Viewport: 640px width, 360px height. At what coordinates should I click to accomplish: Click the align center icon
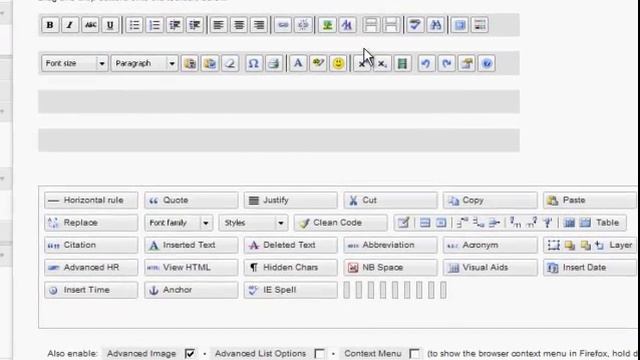[x=239, y=25]
